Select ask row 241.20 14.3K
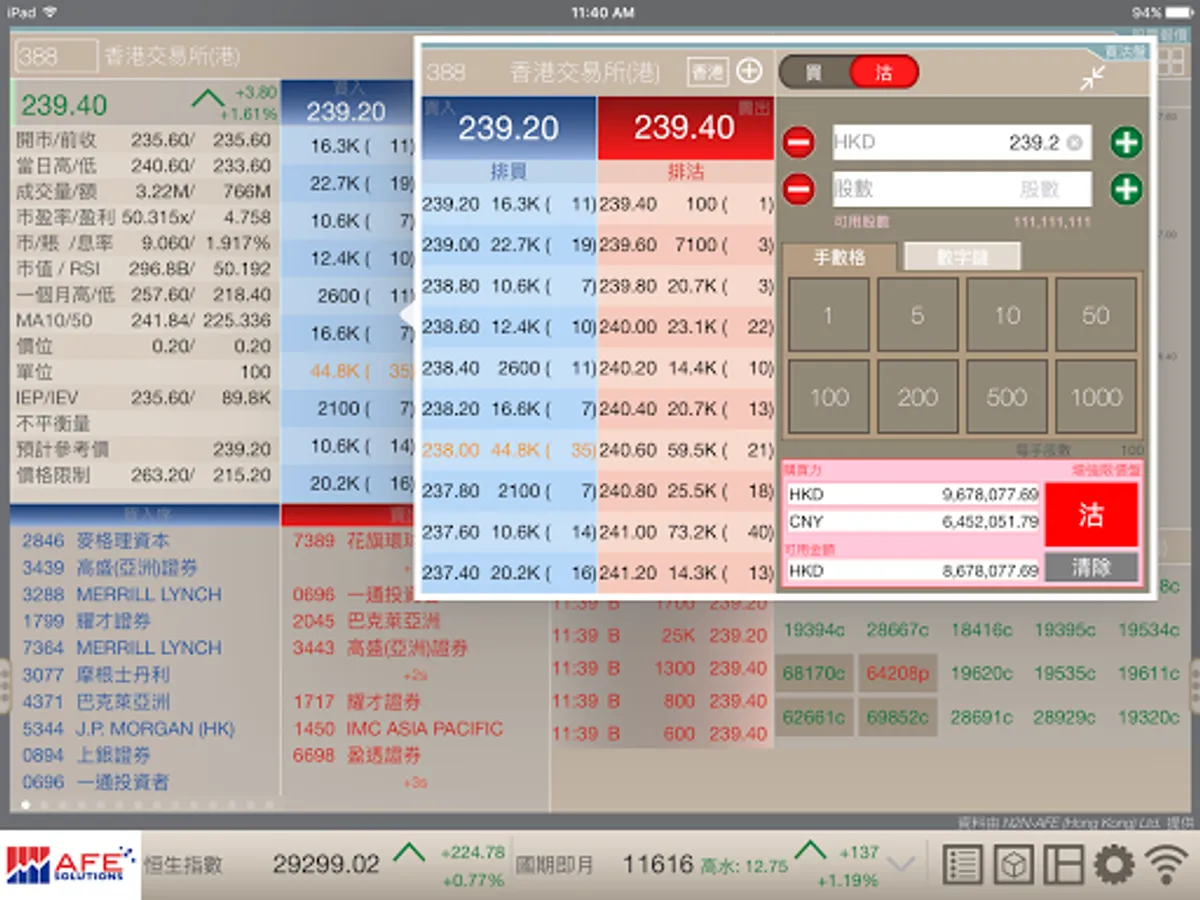This screenshot has width=1200, height=900. point(686,573)
